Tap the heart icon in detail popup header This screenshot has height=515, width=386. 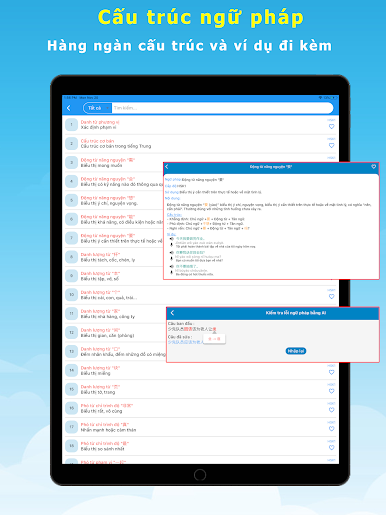374,167
